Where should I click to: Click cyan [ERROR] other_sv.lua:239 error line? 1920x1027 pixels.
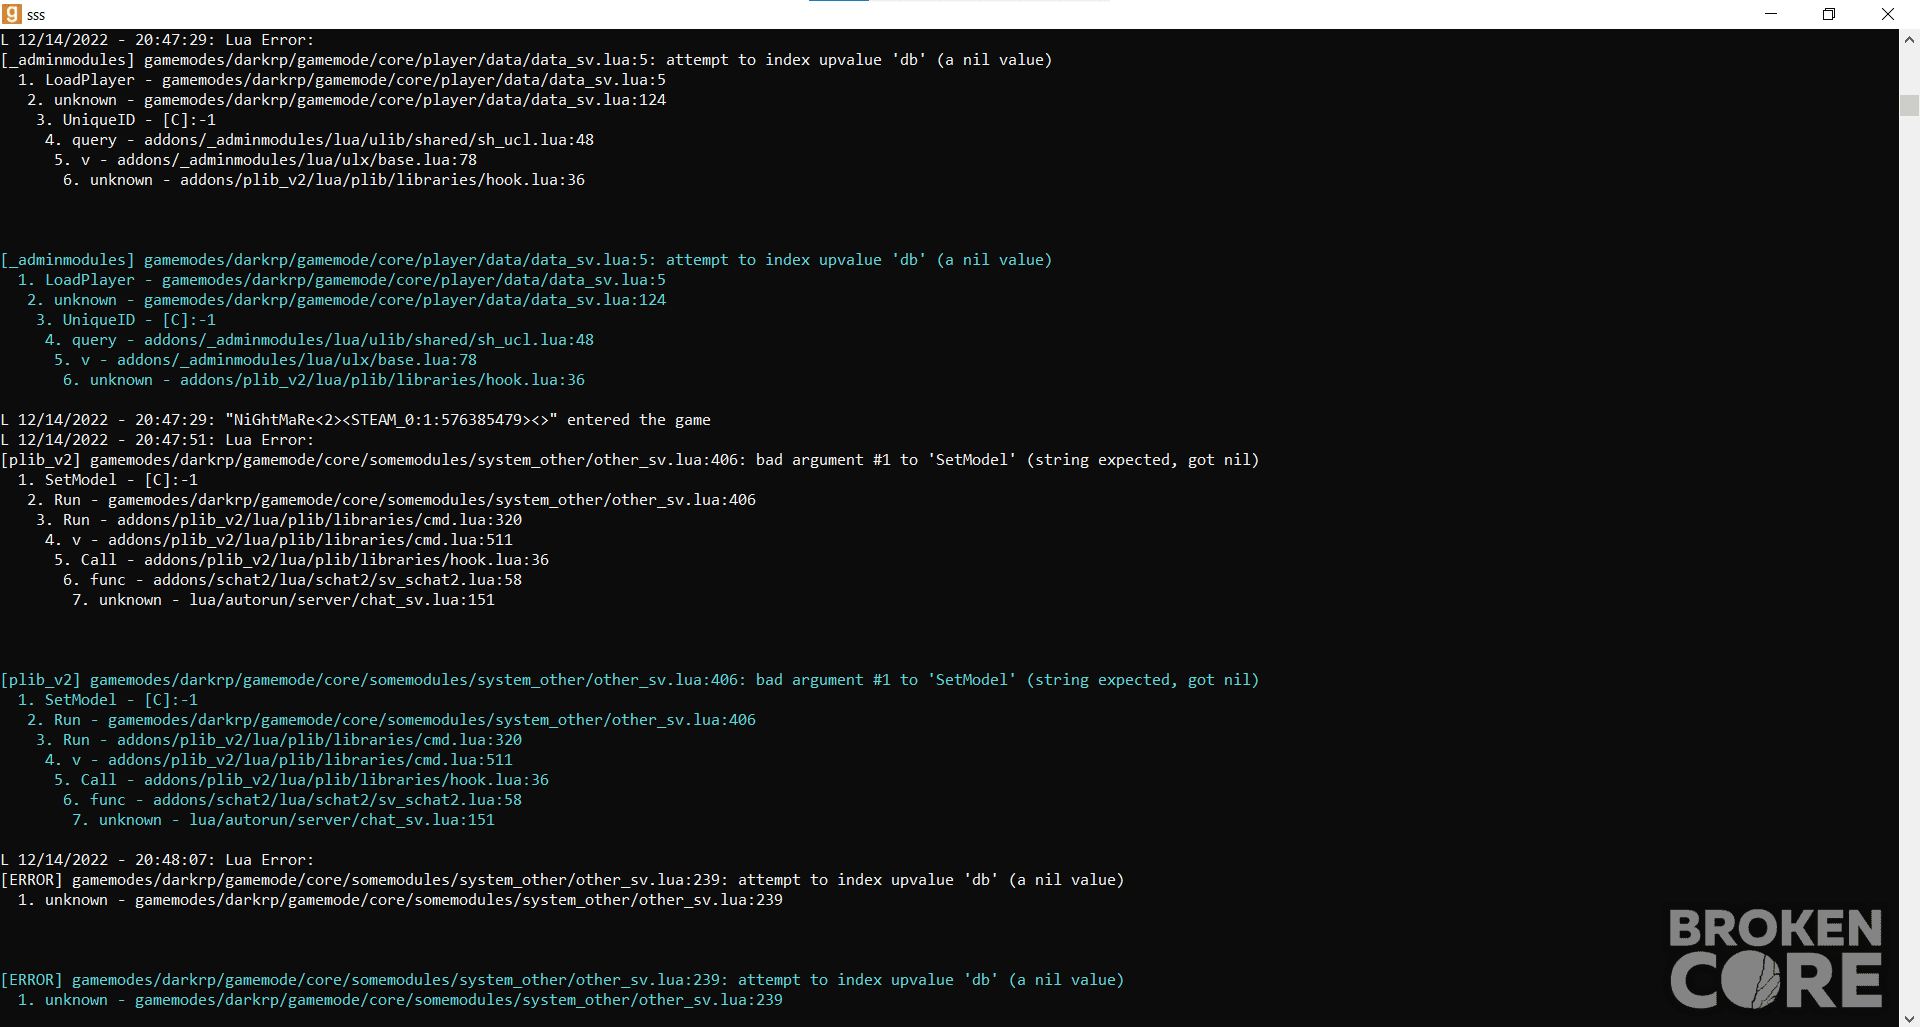click(x=562, y=980)
